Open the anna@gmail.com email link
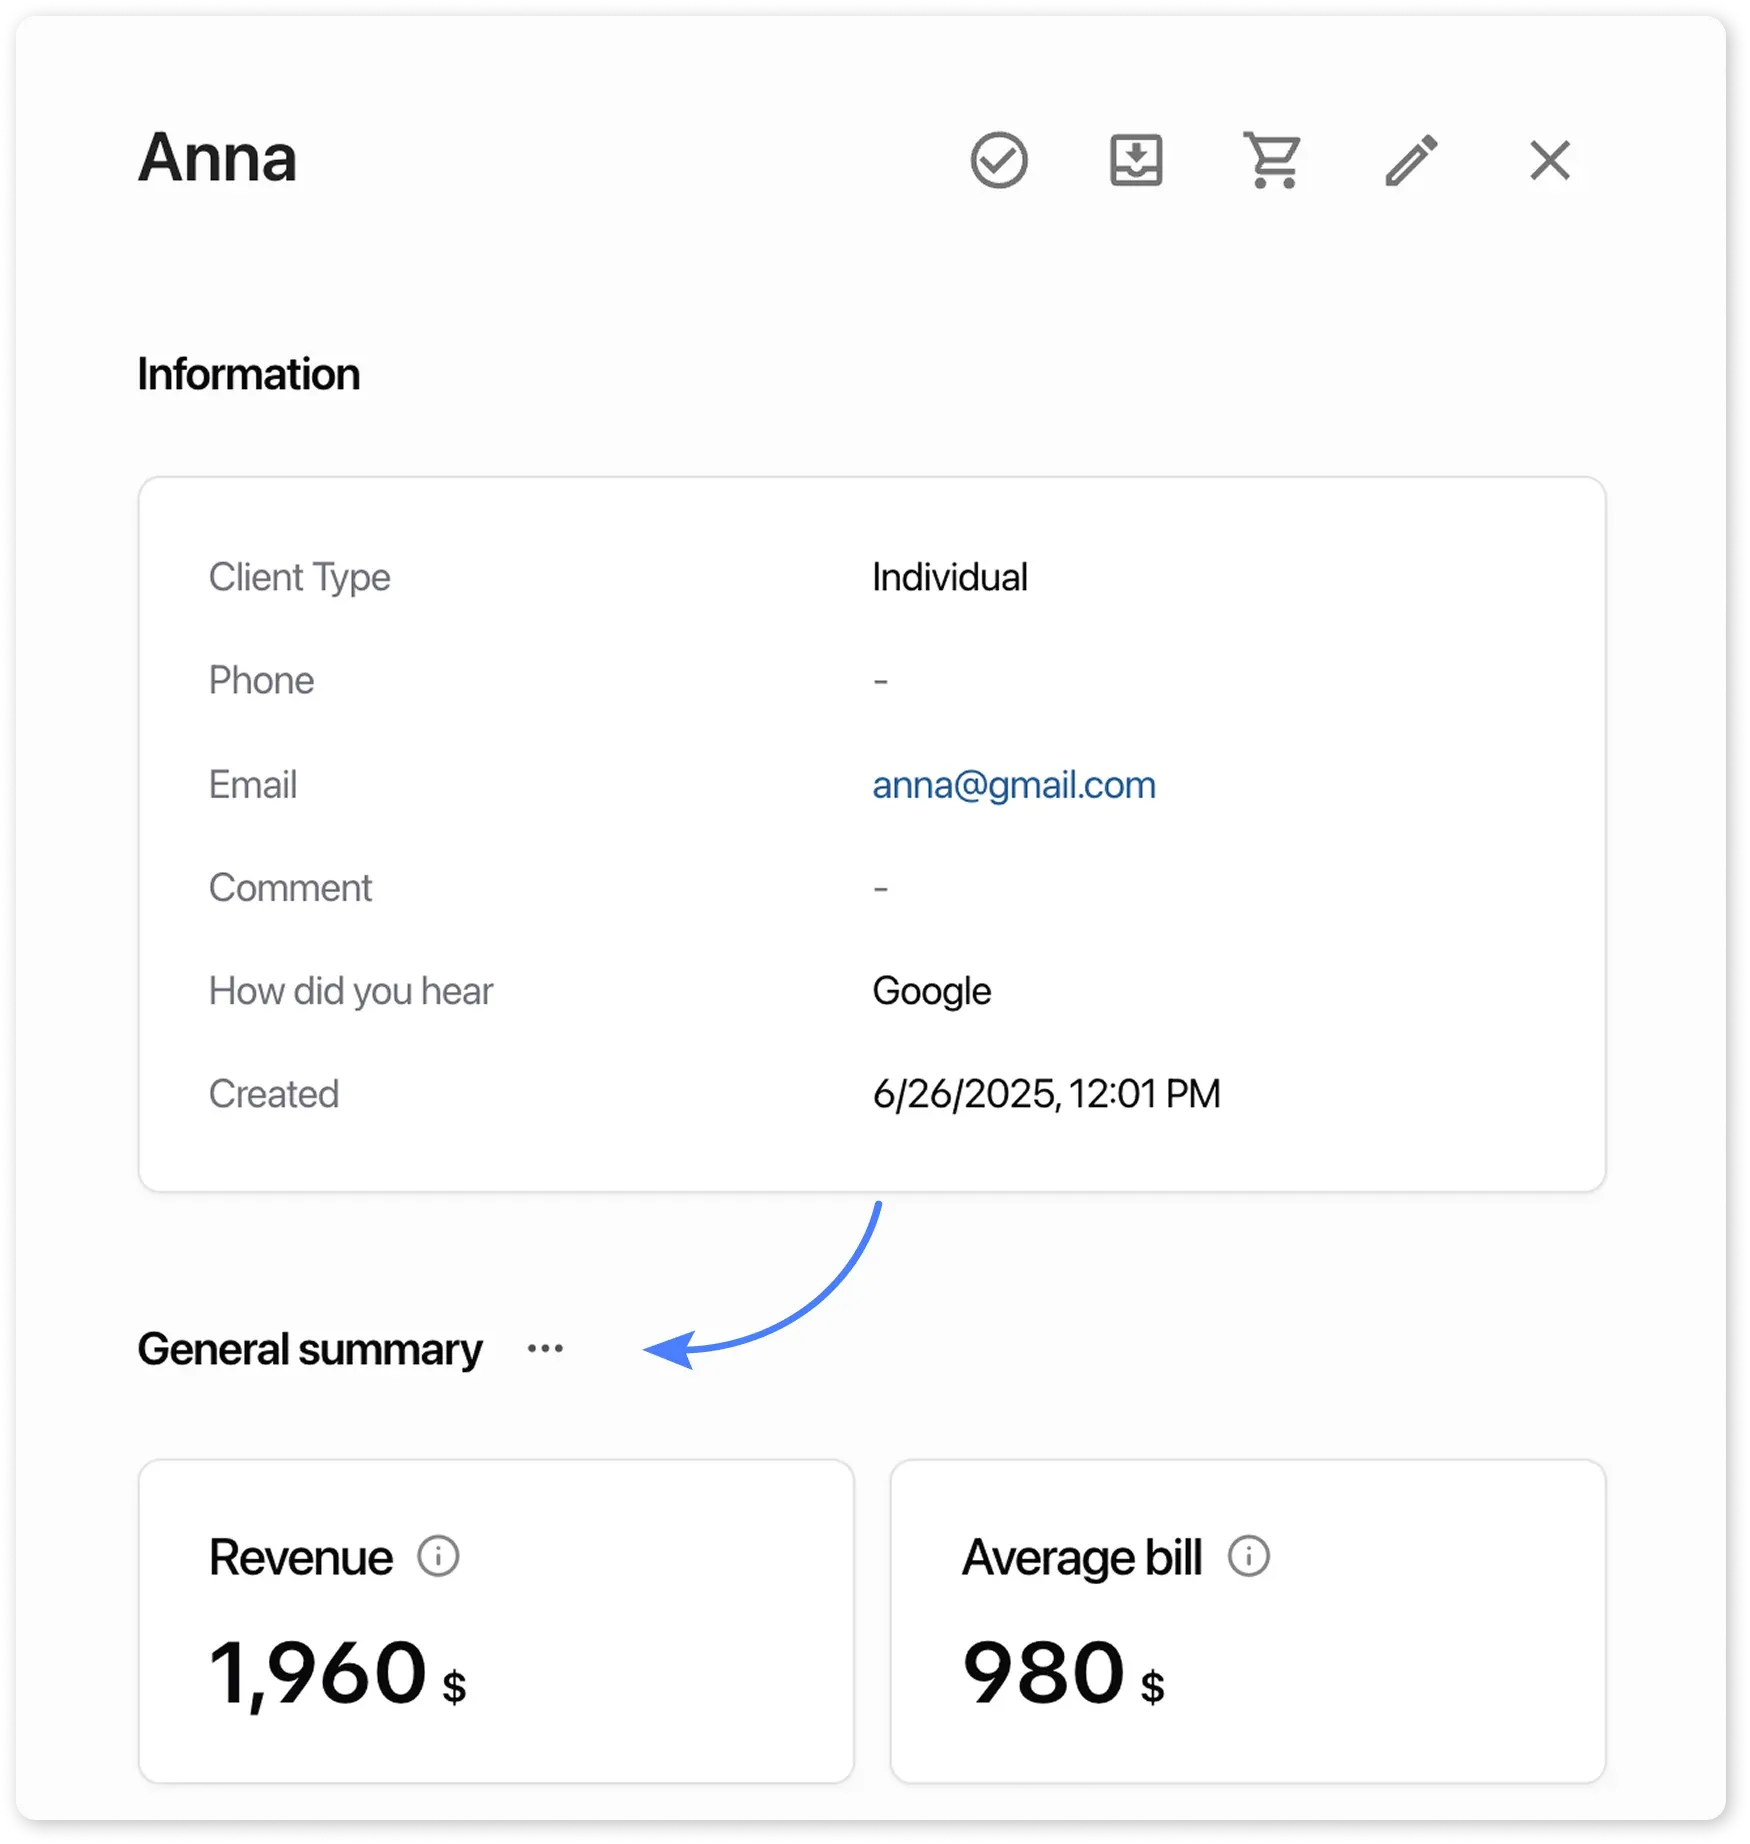 coord(1013,785)
